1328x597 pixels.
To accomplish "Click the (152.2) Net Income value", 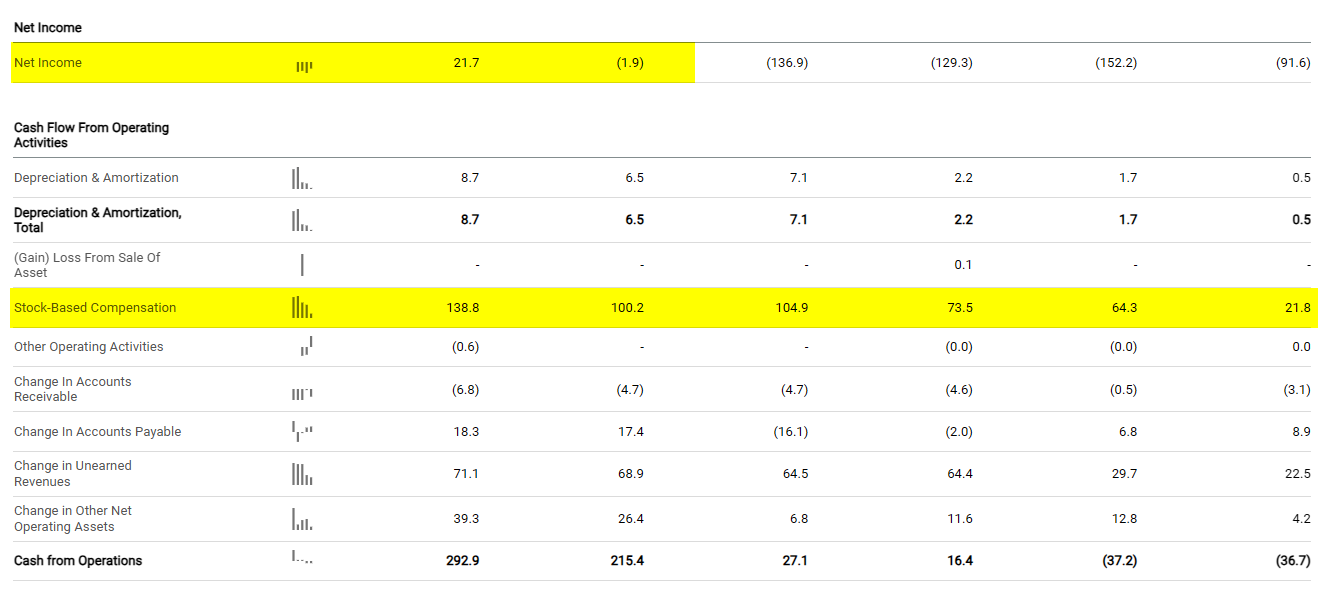I will point(1115,63).
